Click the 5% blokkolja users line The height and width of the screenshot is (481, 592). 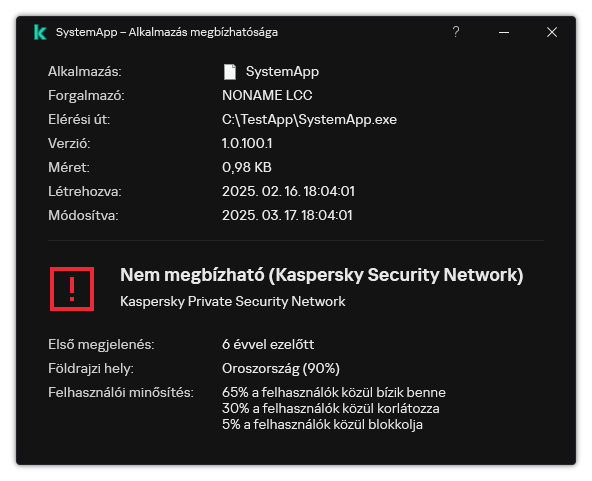click(x=322, y=425)
